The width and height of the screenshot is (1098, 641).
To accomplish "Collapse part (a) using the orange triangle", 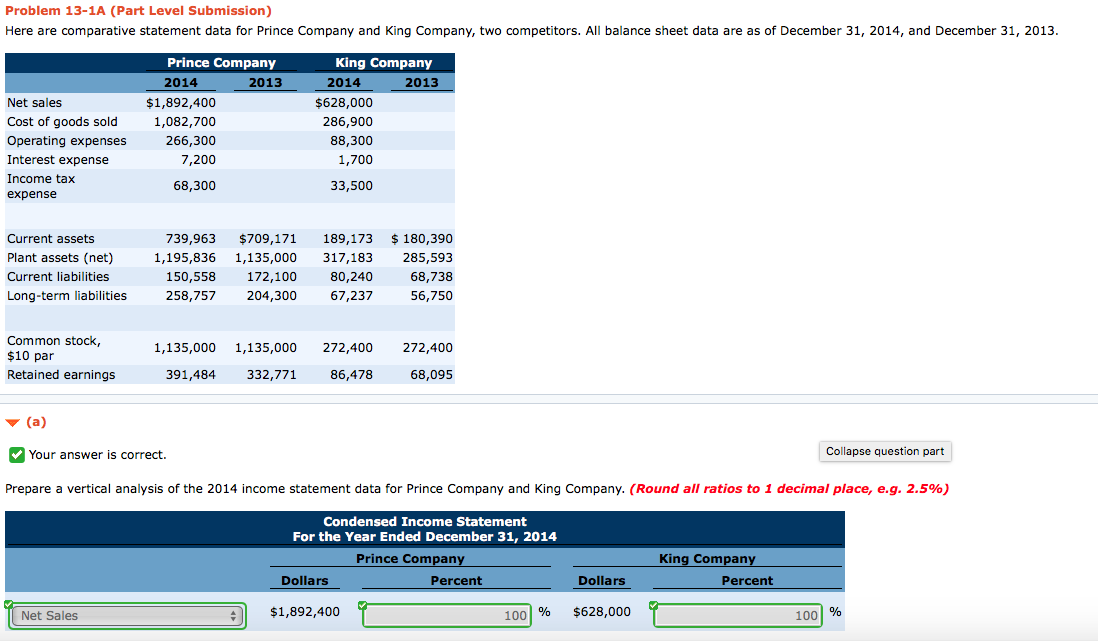I will click(x=12, y=422).
